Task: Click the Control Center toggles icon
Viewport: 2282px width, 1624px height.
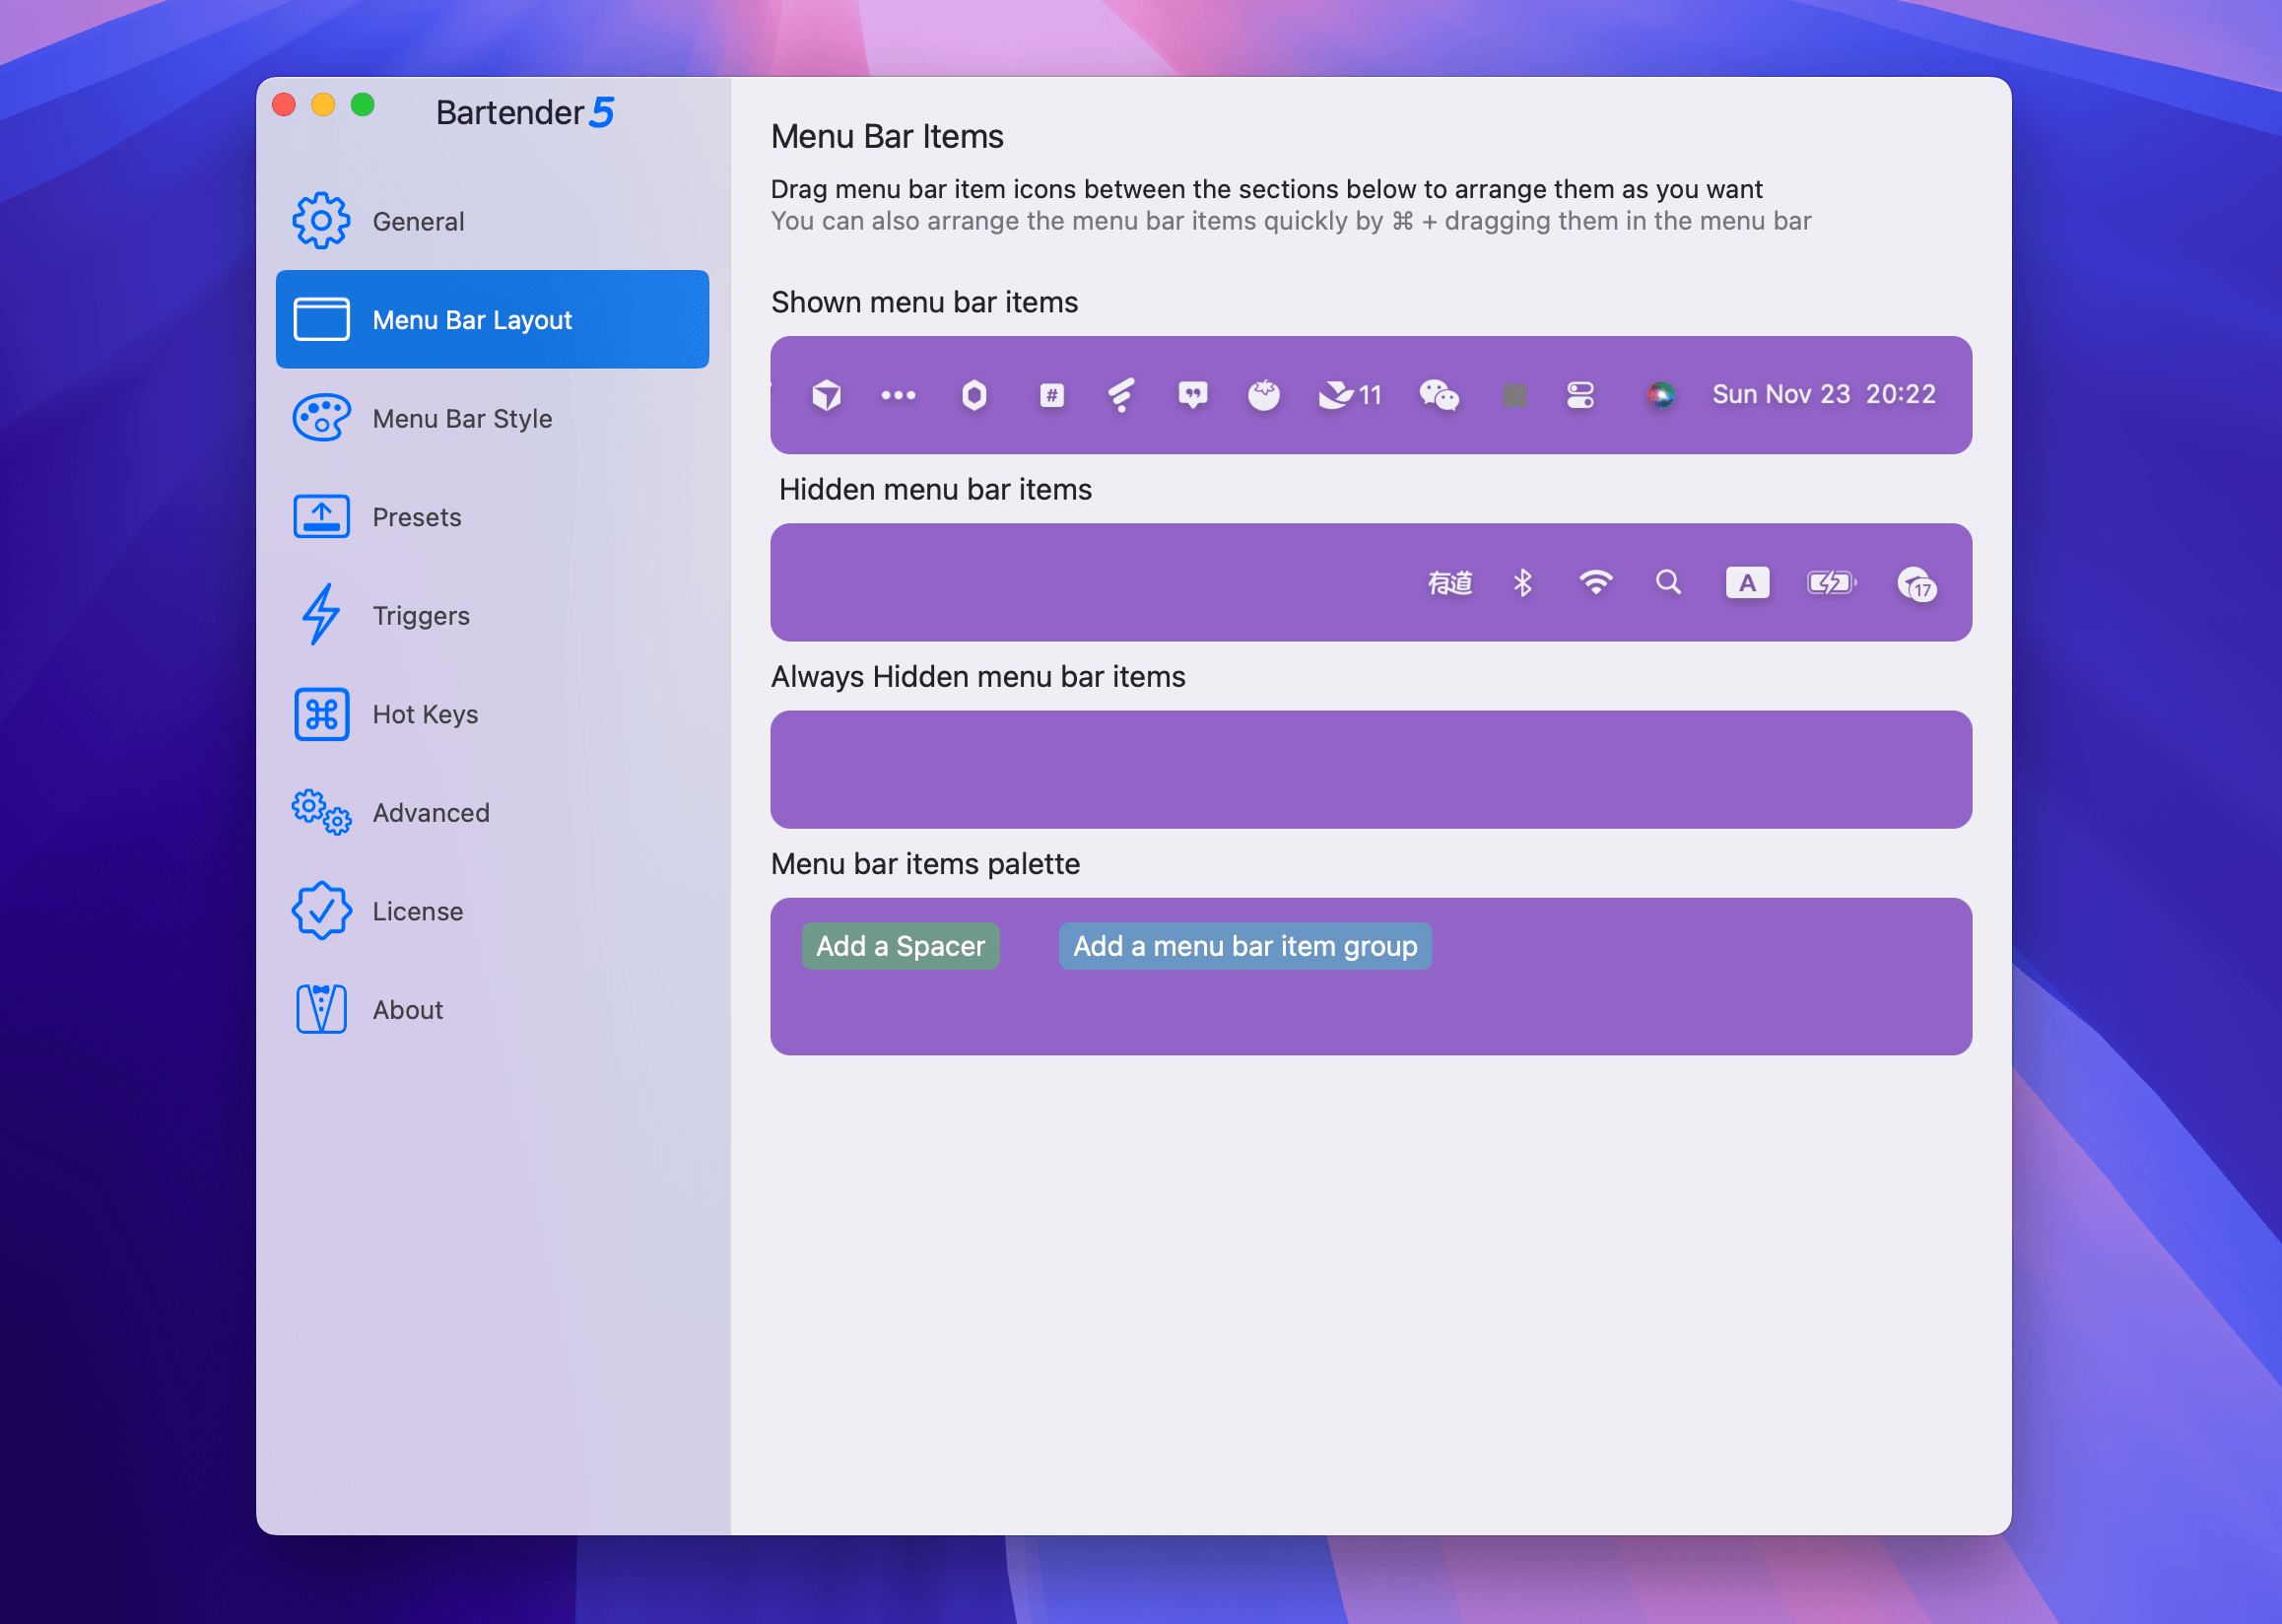Action: click(x=1580, y=395)
